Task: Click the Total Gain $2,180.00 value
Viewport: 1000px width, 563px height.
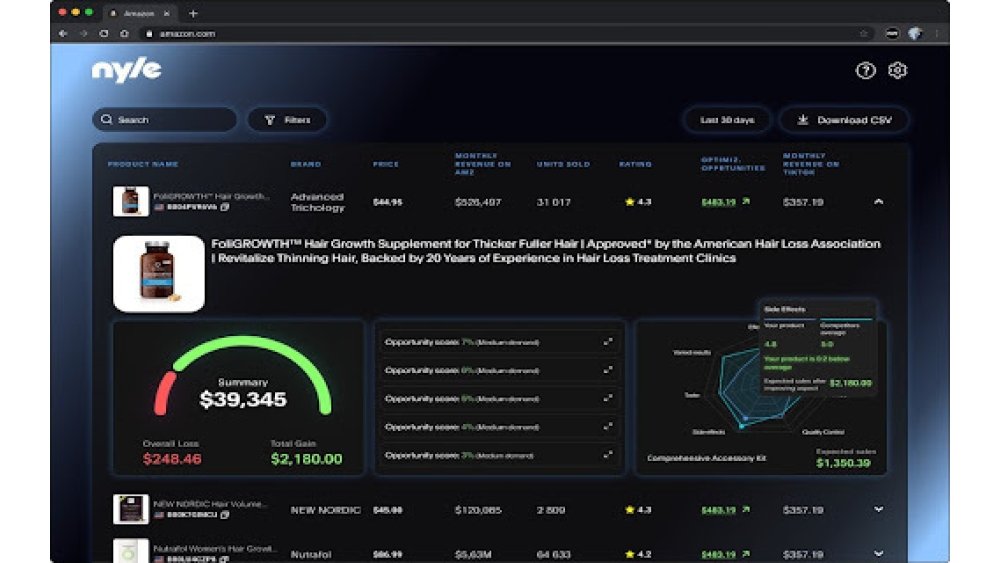Action: 306,459
